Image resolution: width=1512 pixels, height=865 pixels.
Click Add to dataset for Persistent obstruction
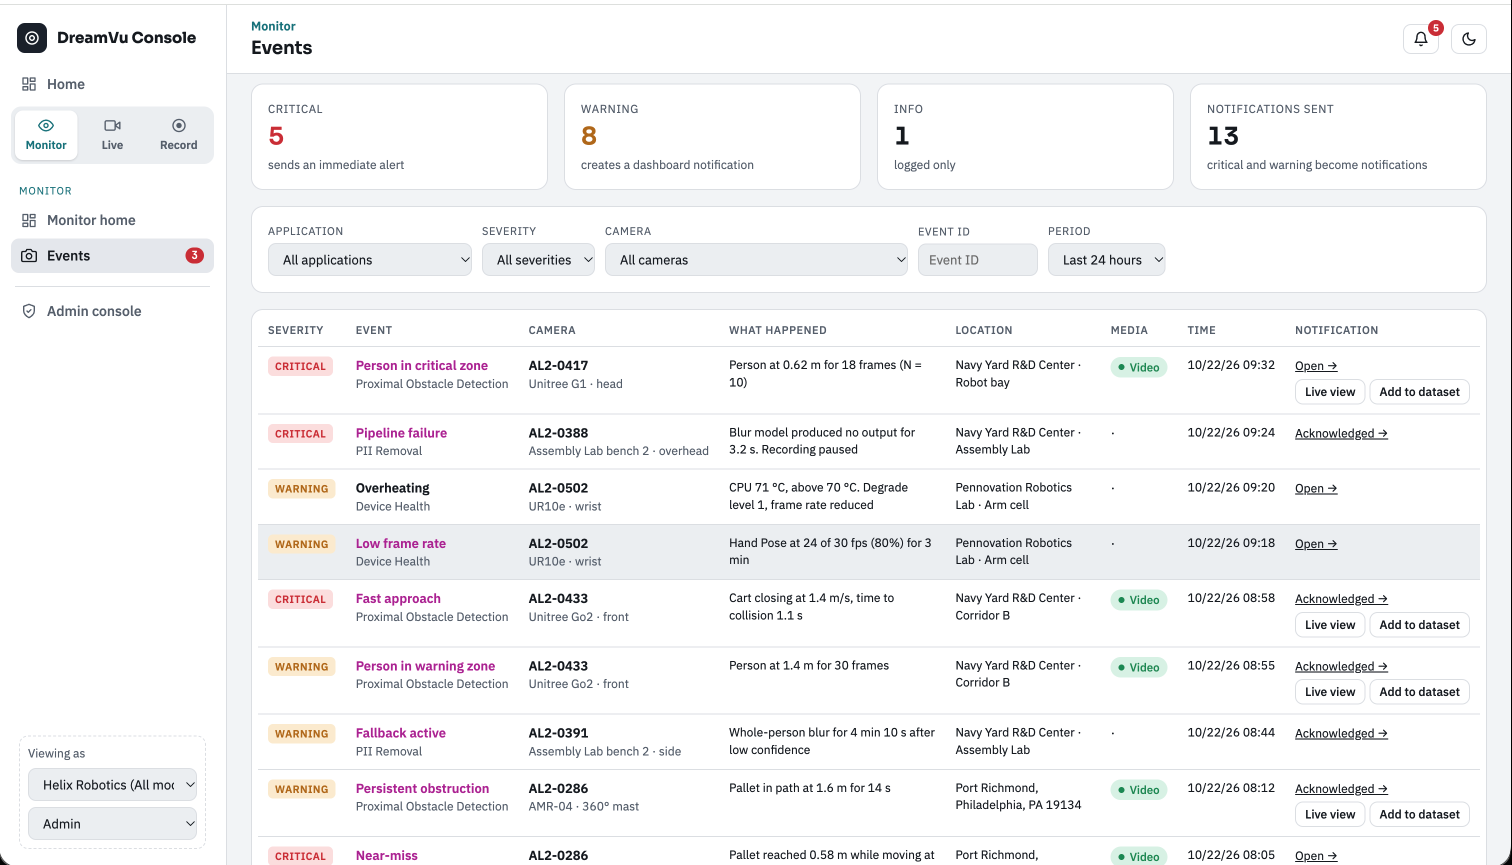(1419, 814)
